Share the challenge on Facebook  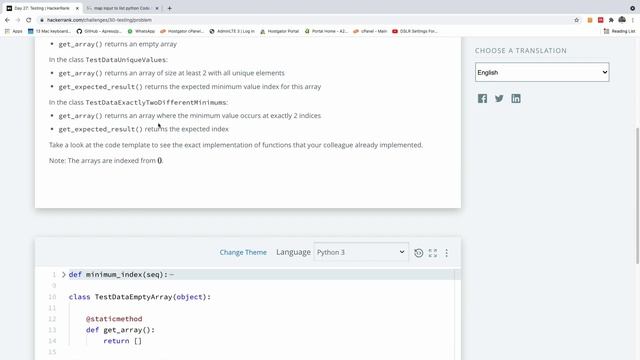(x=482, y=98)
